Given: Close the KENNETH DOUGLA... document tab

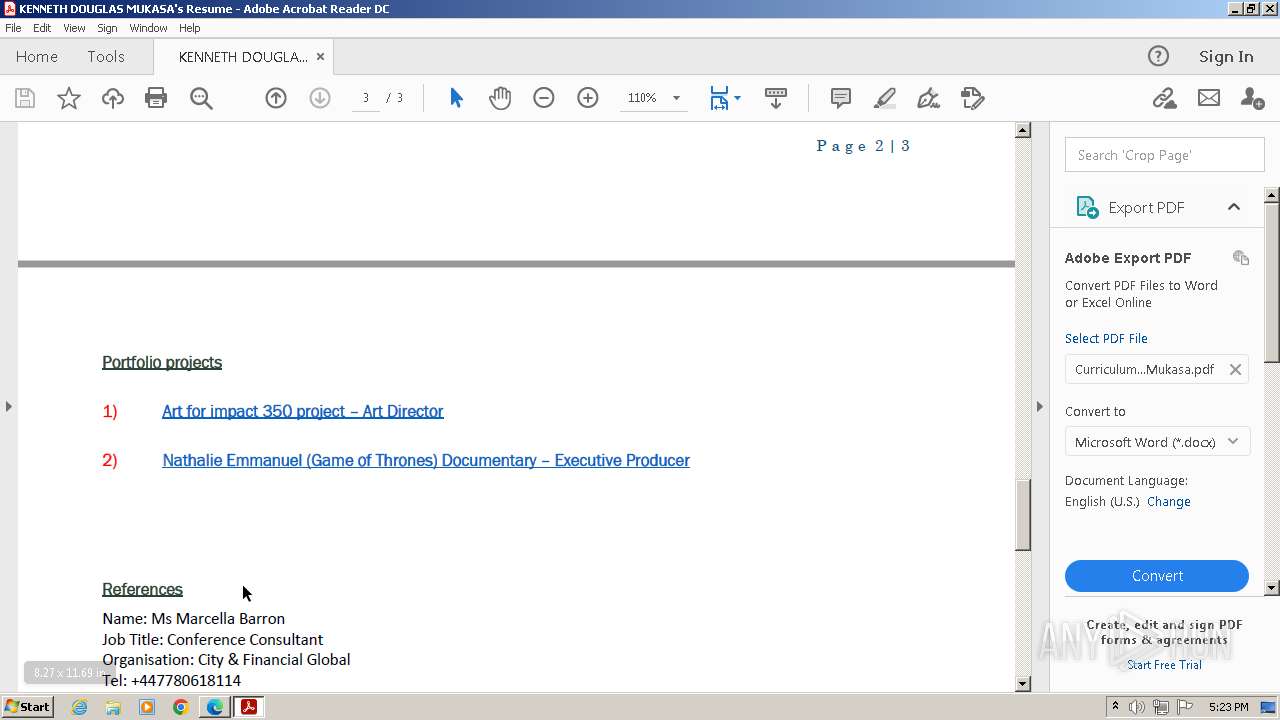Looking at the screenshot, I should tap(320, 57).
